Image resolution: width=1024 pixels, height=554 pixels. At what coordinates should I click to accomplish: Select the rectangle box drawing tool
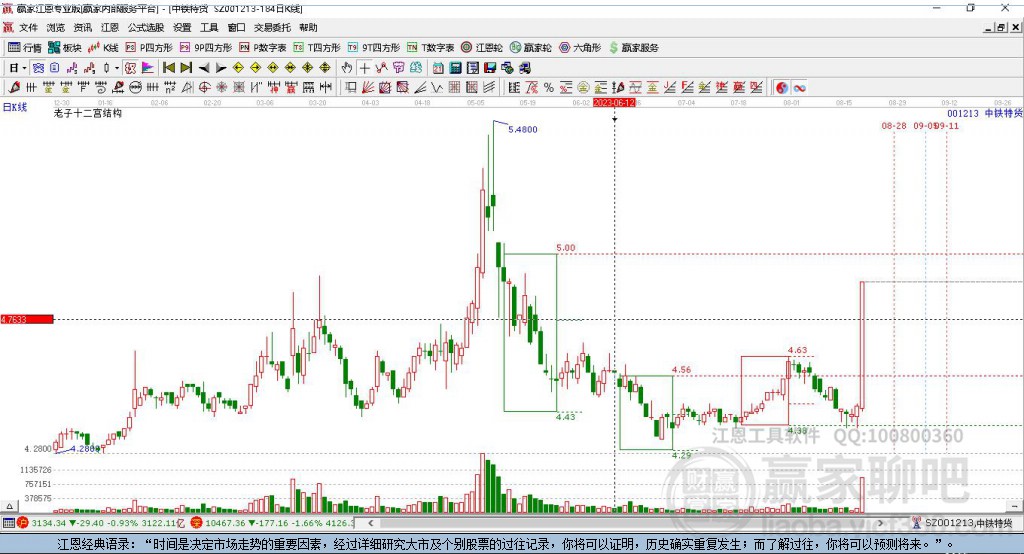pos(351,88)
